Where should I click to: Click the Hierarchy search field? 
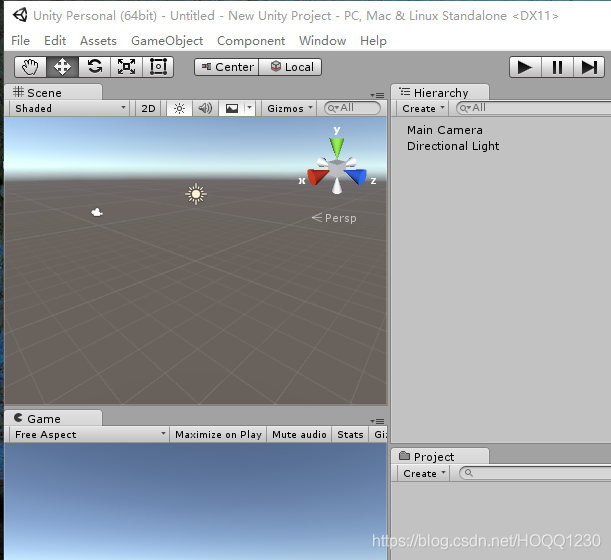tap(533, 108)
